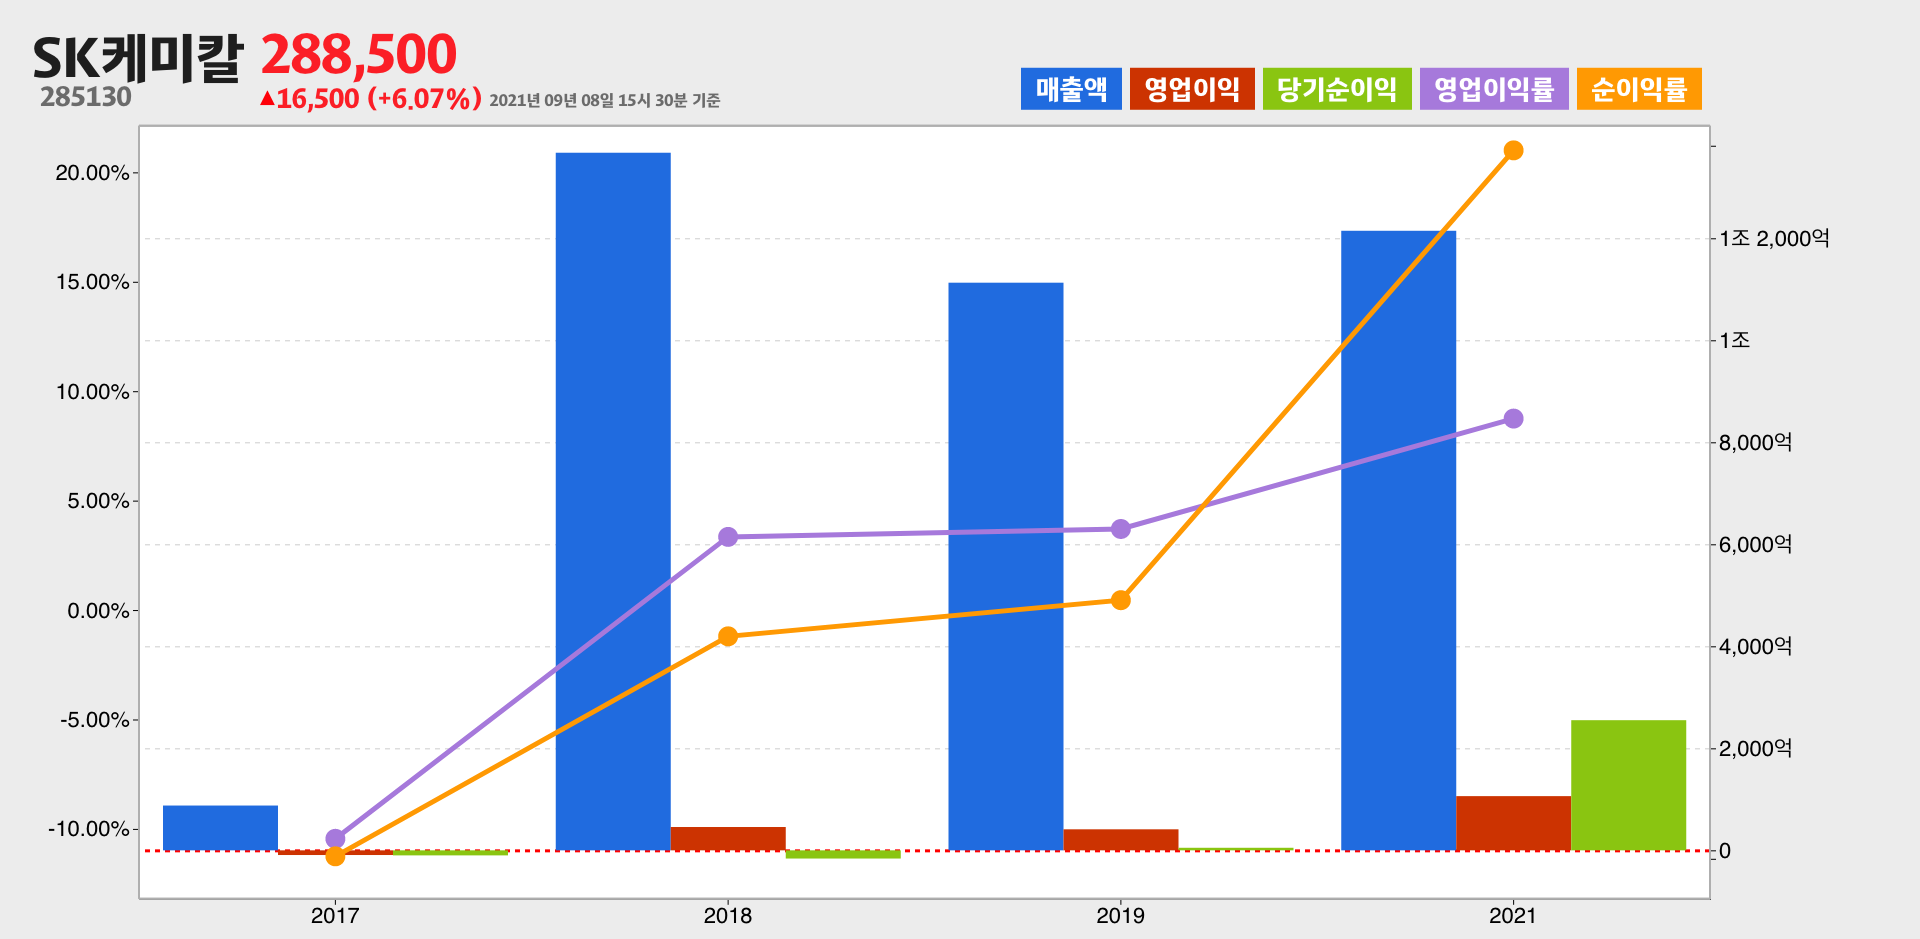1920x939 pixels.
Task: Select the 2018 red 영업이익 bar
Action: [x=728, y=839]
